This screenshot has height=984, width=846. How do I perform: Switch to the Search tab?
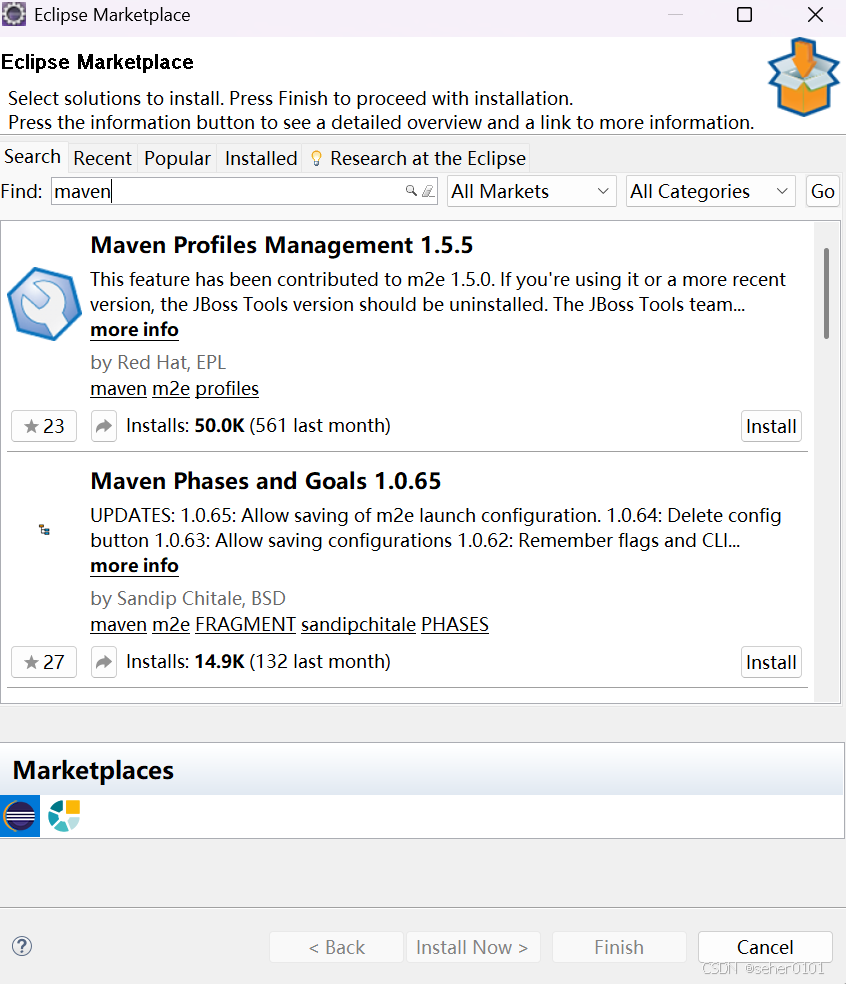(x=33, y=156)
